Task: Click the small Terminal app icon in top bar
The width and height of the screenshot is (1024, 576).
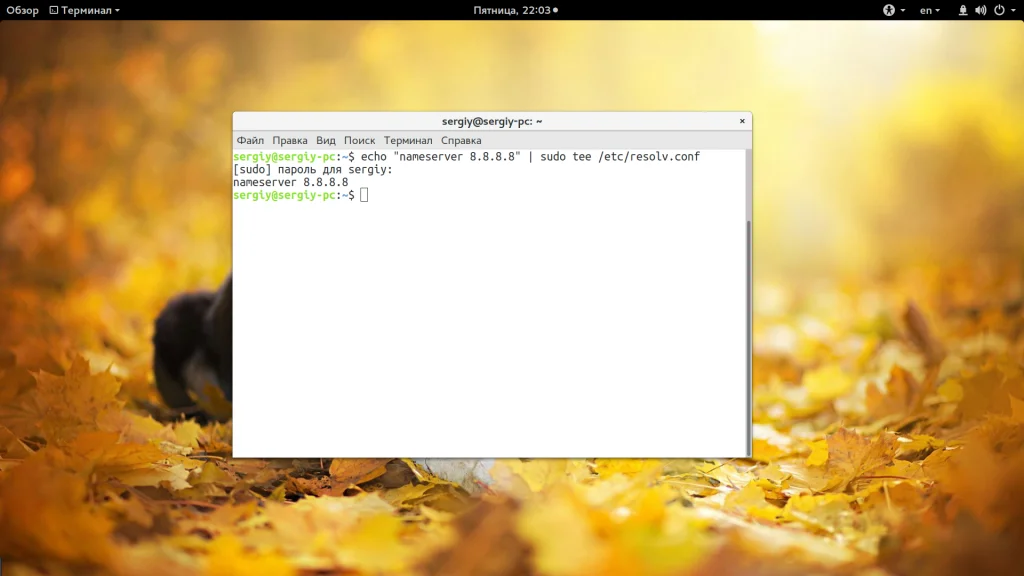Action: [51, 10]
